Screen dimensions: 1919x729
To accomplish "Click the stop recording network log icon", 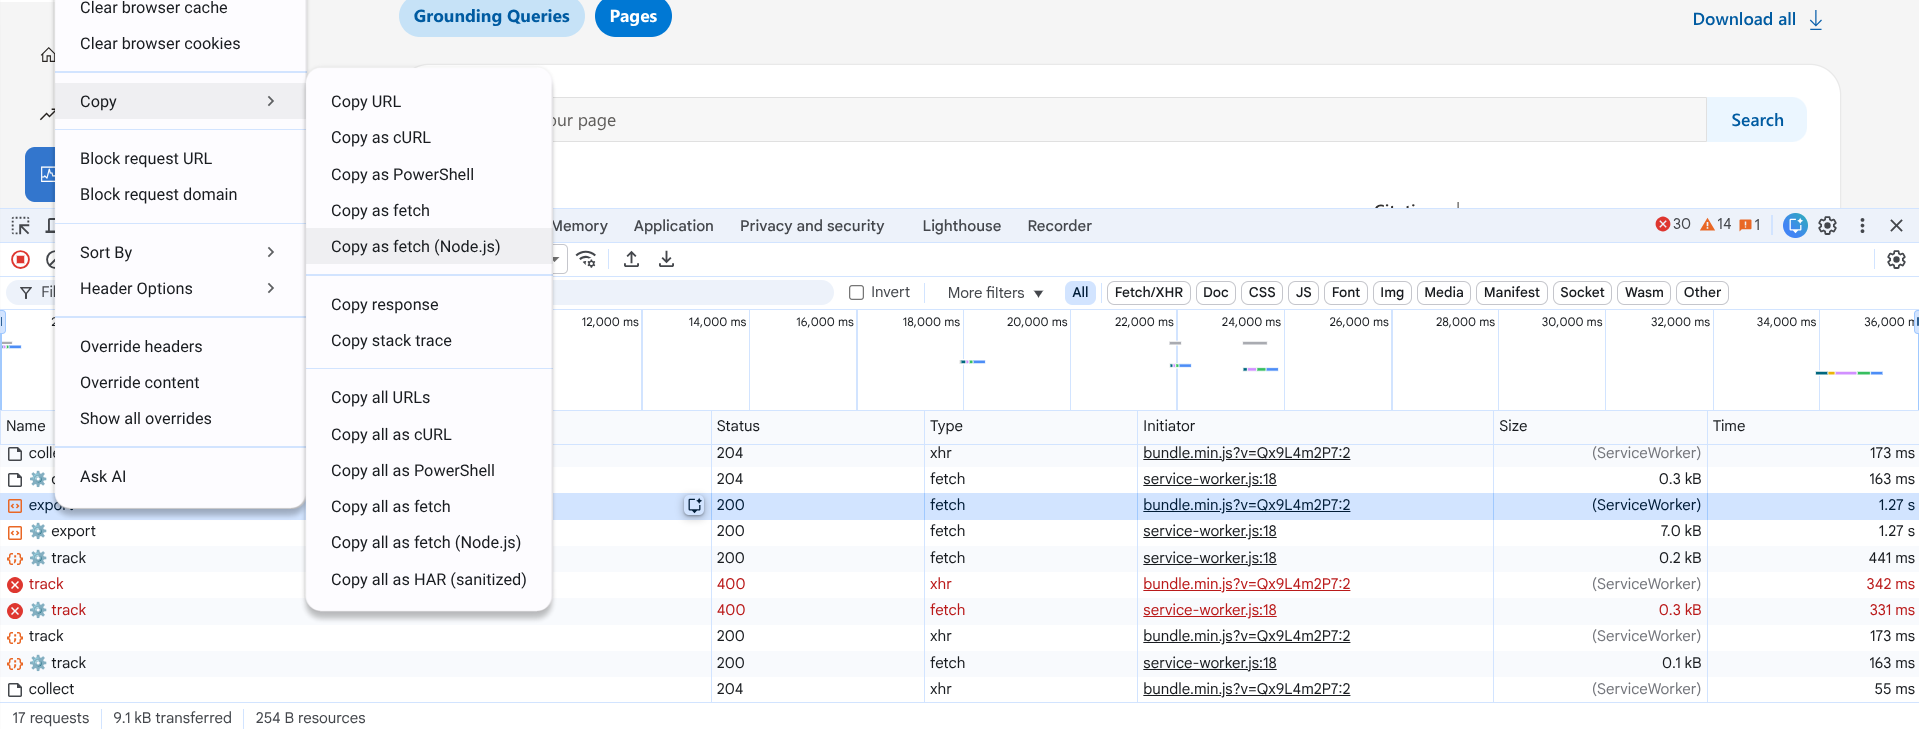I will tap(20, 260).
